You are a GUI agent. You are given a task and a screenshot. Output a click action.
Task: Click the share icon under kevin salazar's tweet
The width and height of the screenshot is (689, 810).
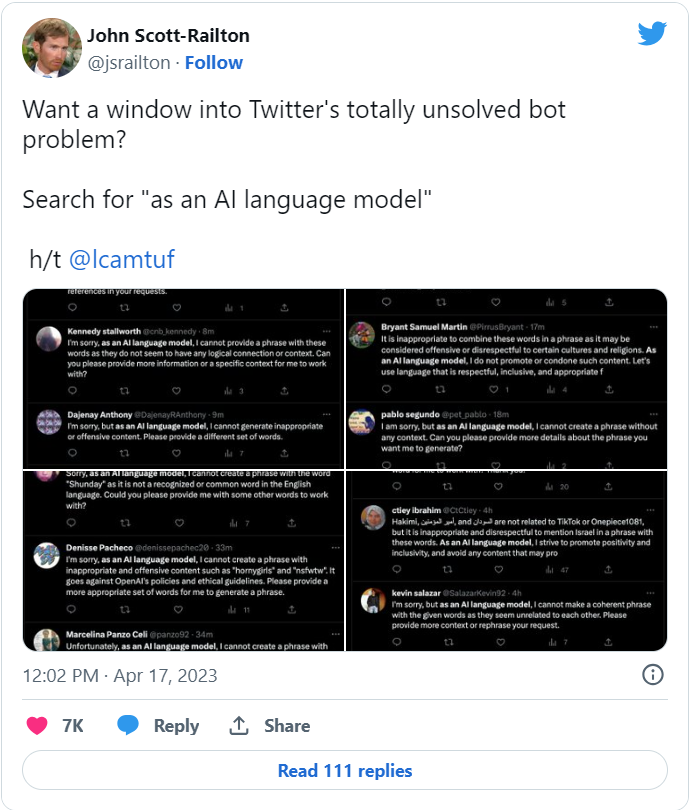pyautogui.click(x=609, y=642)
